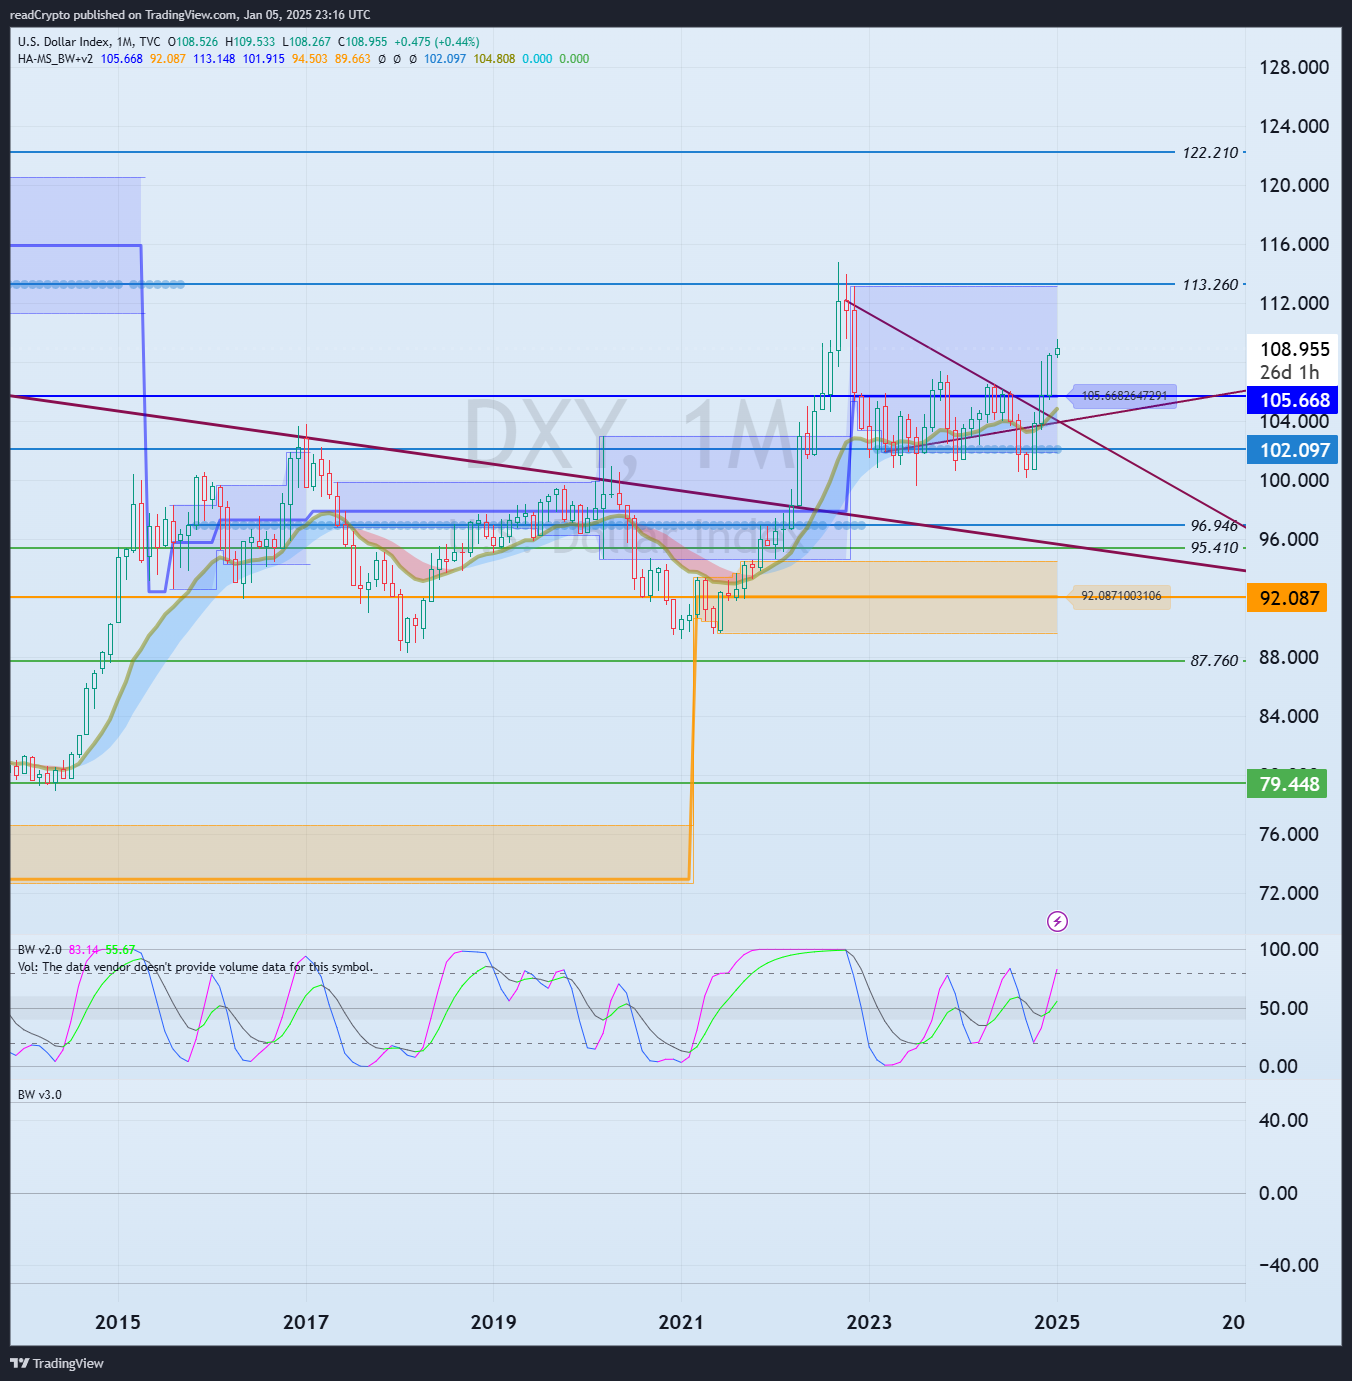Viewport: 1352px width, 1381px height.
Task: Click the 2017 label on time axis
Action: point(306,1322)
